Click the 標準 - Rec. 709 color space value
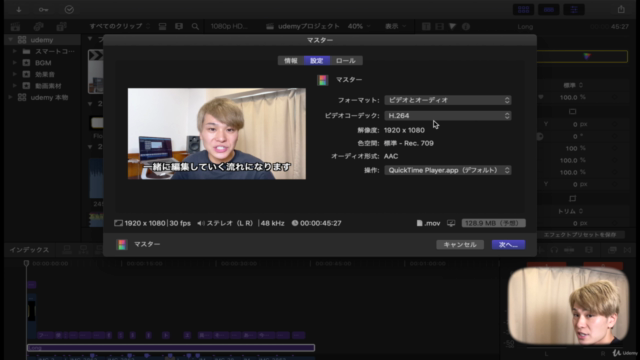Screen dimensions: 640x360 pyautogui.click(x=409, y=143)
